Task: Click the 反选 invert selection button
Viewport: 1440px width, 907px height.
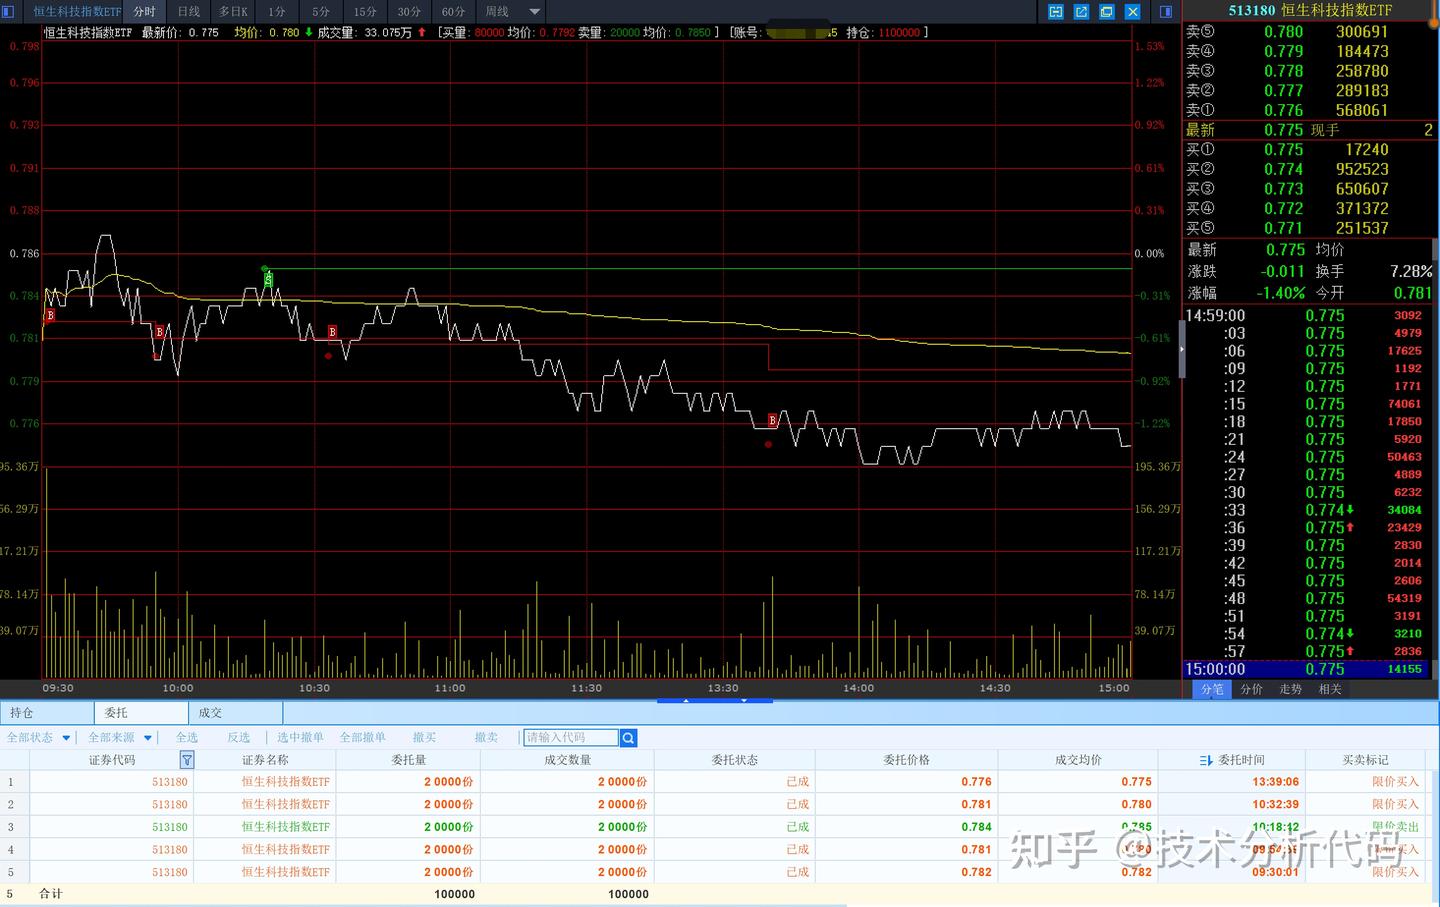Action: click(x=238, y=738)
